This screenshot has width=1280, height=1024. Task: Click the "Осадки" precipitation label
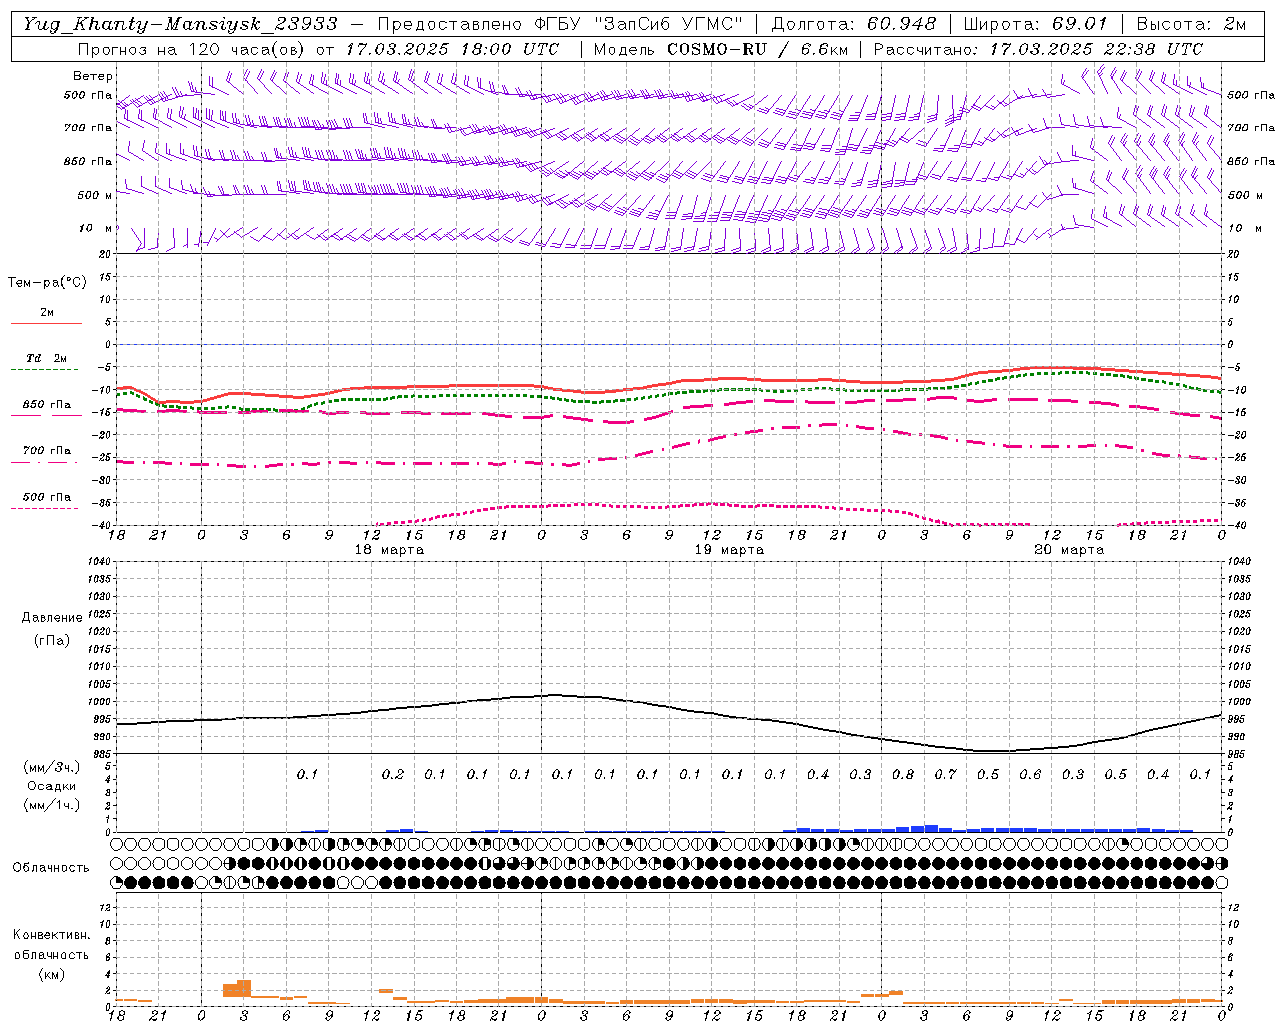click(52, 786)
